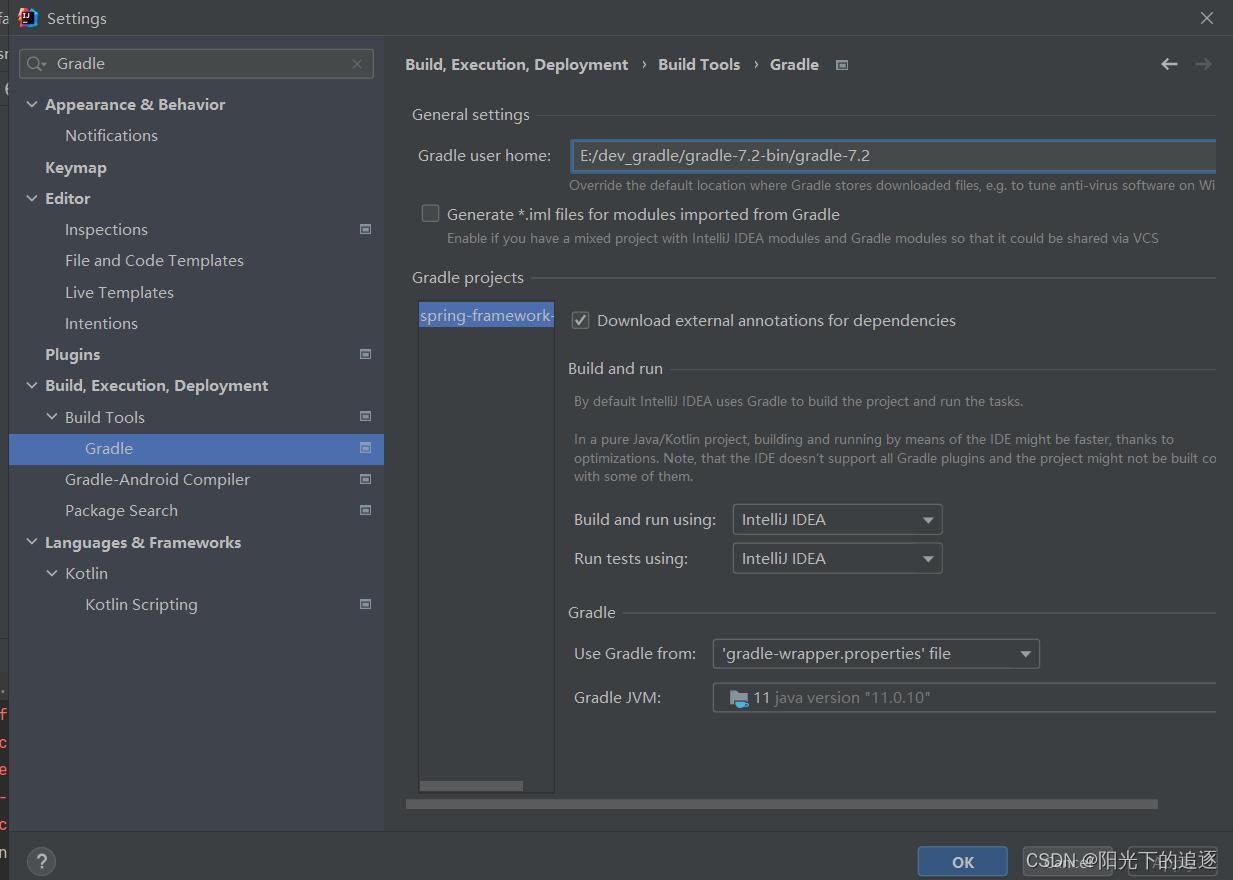Open the Keymap settings page
This screenshot has width=1233, height=880.
[x=75, y=167]
